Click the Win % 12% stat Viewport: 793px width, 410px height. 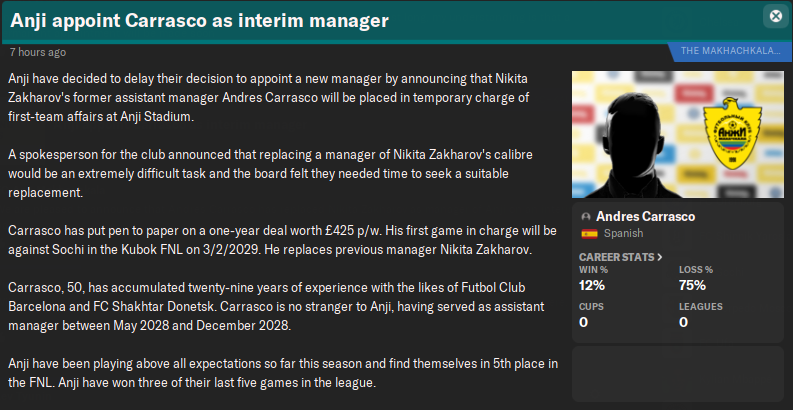[x=592, y=284]
